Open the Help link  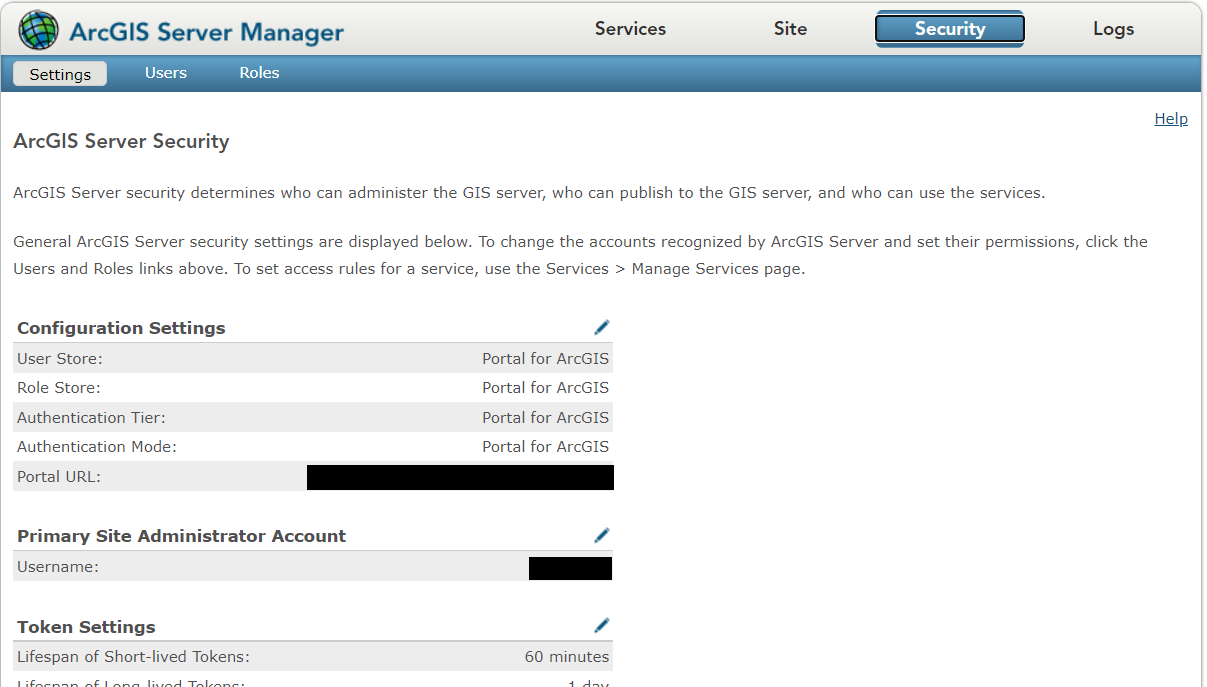click(x=1170, y=118)
